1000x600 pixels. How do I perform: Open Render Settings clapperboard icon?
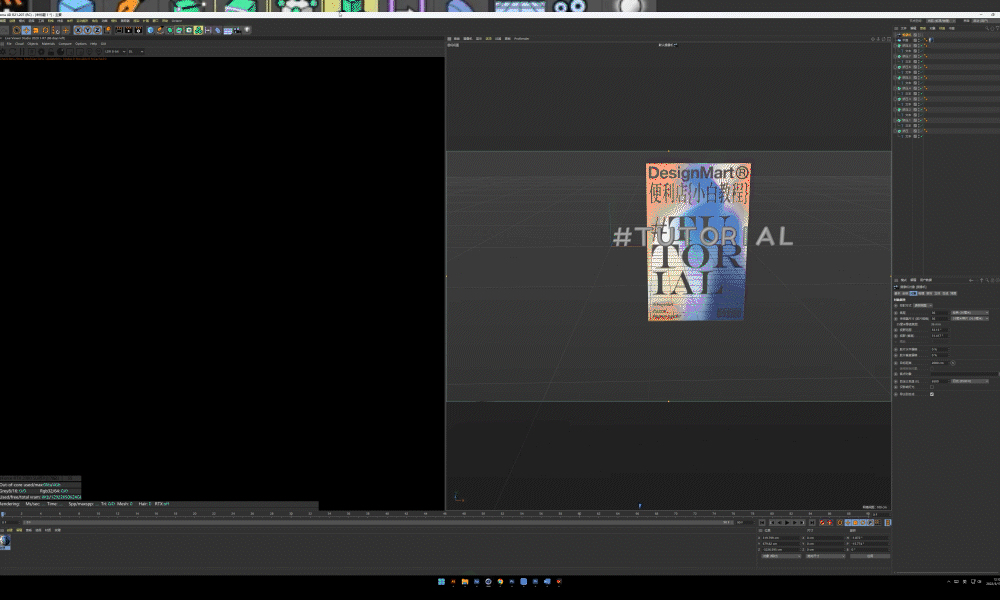(138, 30)
